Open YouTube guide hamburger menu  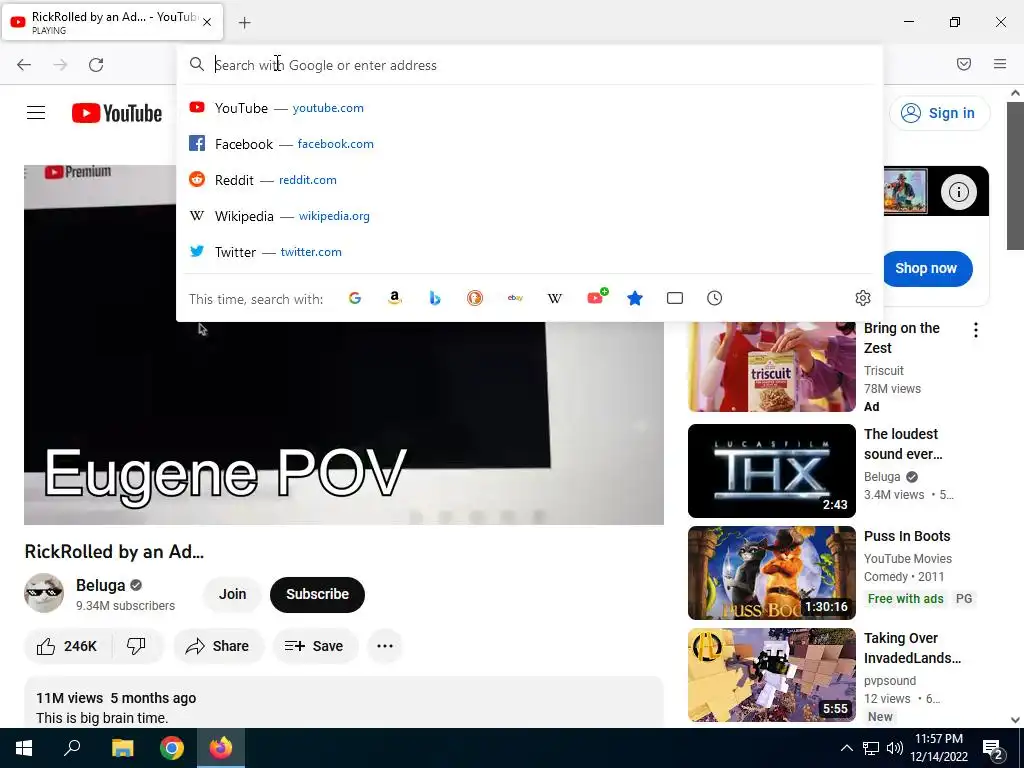point(36,113)
